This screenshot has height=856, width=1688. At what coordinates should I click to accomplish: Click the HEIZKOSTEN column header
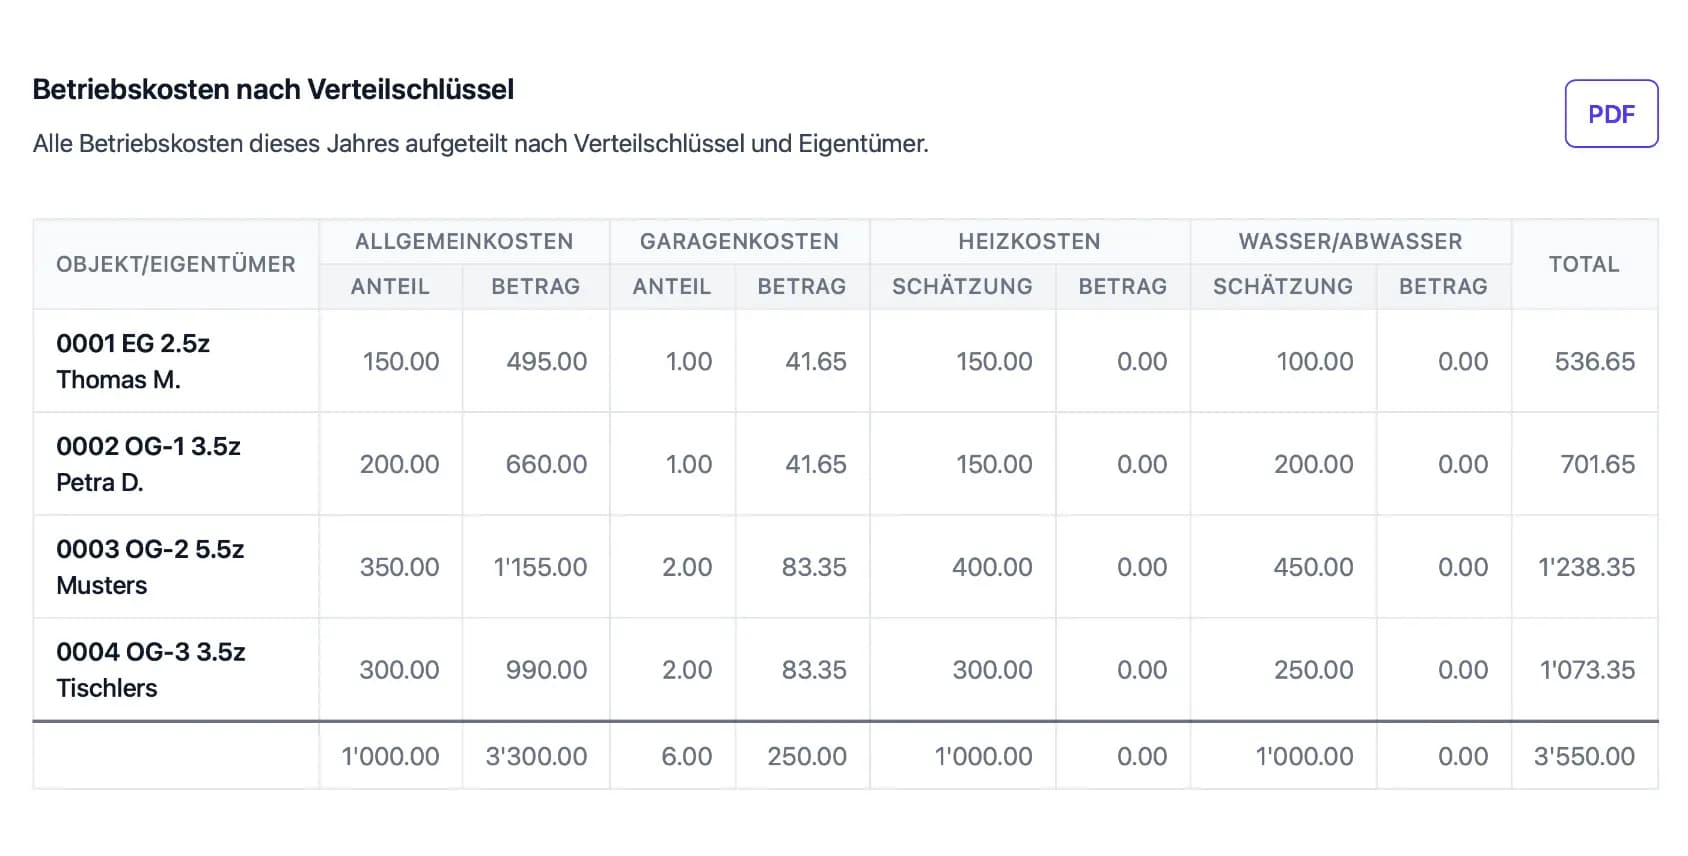[x=1029, y=241]
